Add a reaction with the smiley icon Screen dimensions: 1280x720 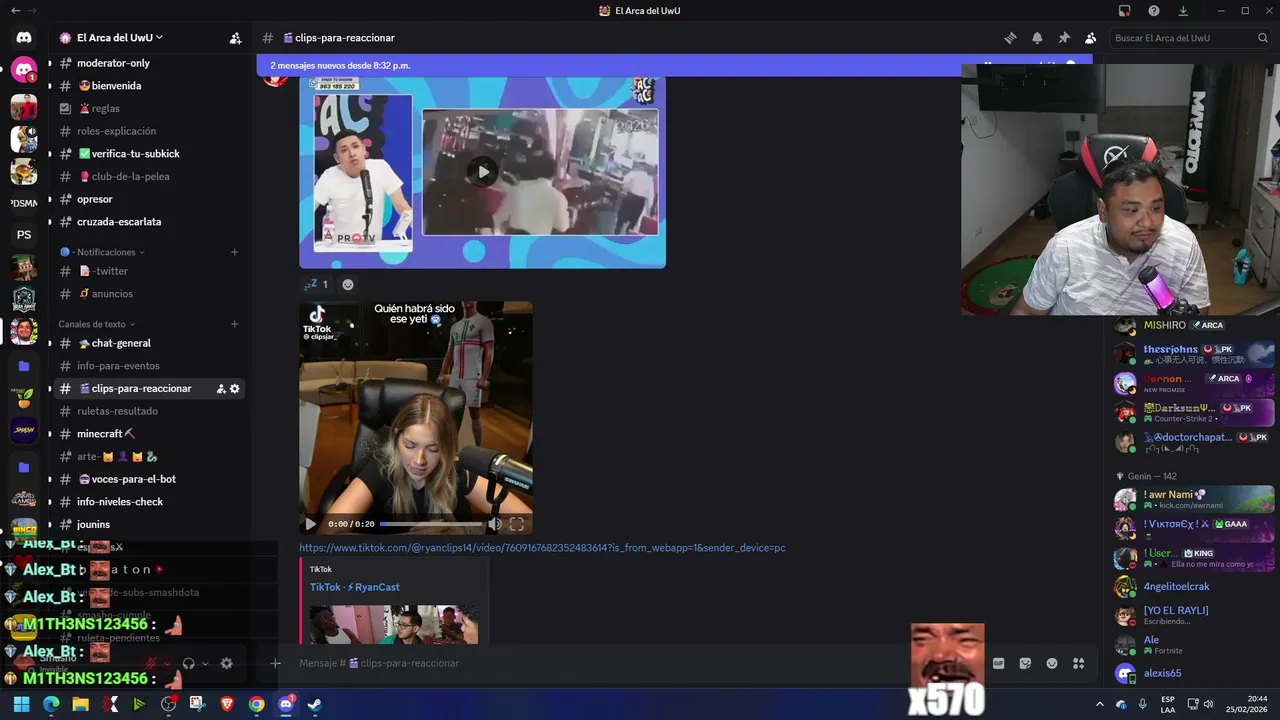(348, 284)
